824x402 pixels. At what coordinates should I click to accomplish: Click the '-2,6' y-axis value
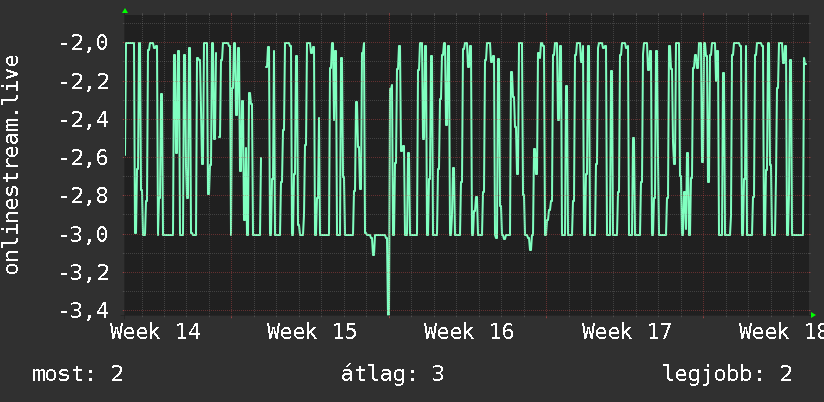pyautogui.click(x=84, y=158)
